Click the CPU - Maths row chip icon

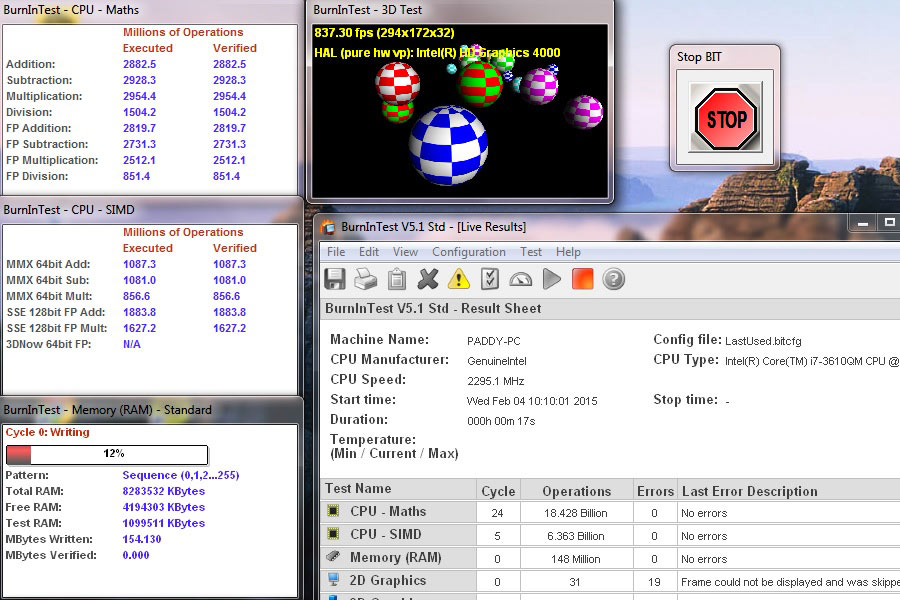(333, 510)
